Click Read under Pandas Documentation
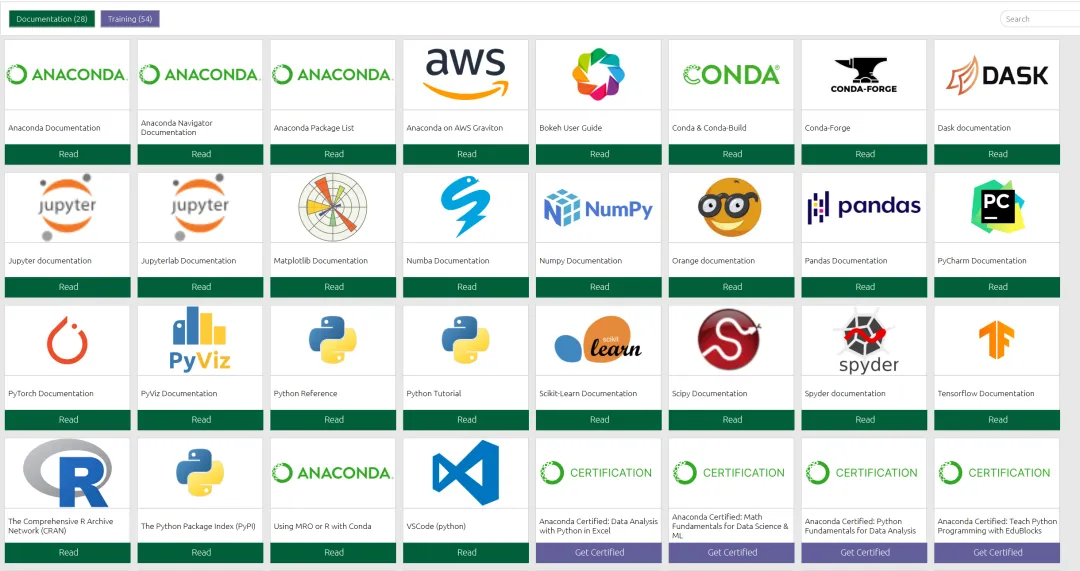1080x571 pixels. (864, 287)
